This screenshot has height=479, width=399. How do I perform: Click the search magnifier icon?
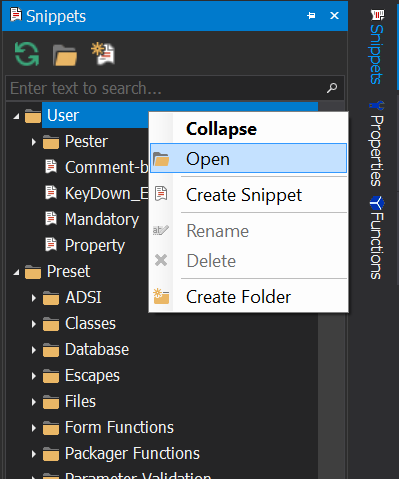pyautogui.click(x=332, y=88)
